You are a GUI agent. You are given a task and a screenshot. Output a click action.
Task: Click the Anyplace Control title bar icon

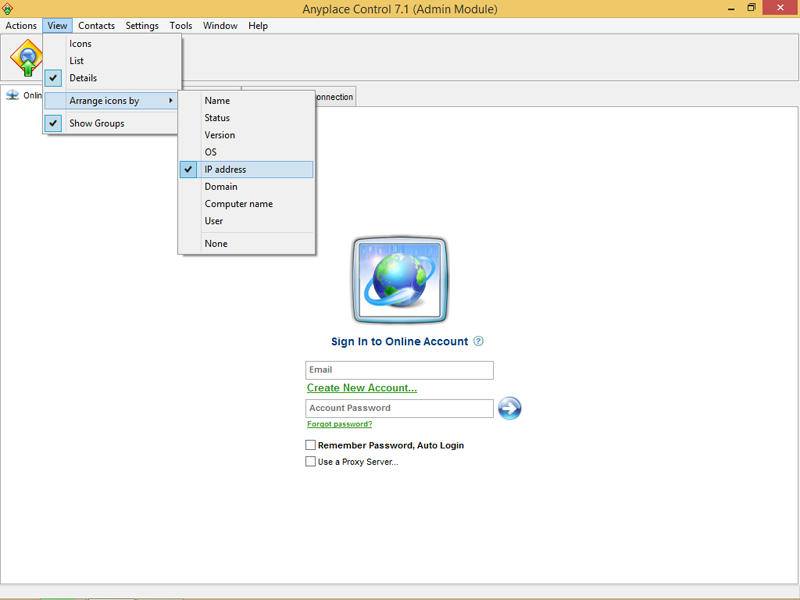pos(8,9)
